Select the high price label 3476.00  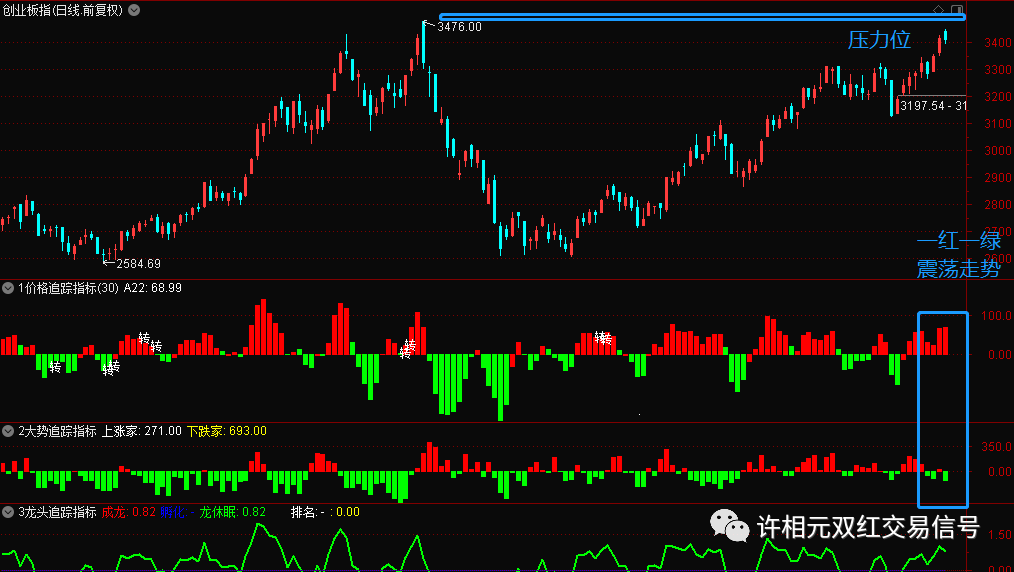(x=459, y=27)
